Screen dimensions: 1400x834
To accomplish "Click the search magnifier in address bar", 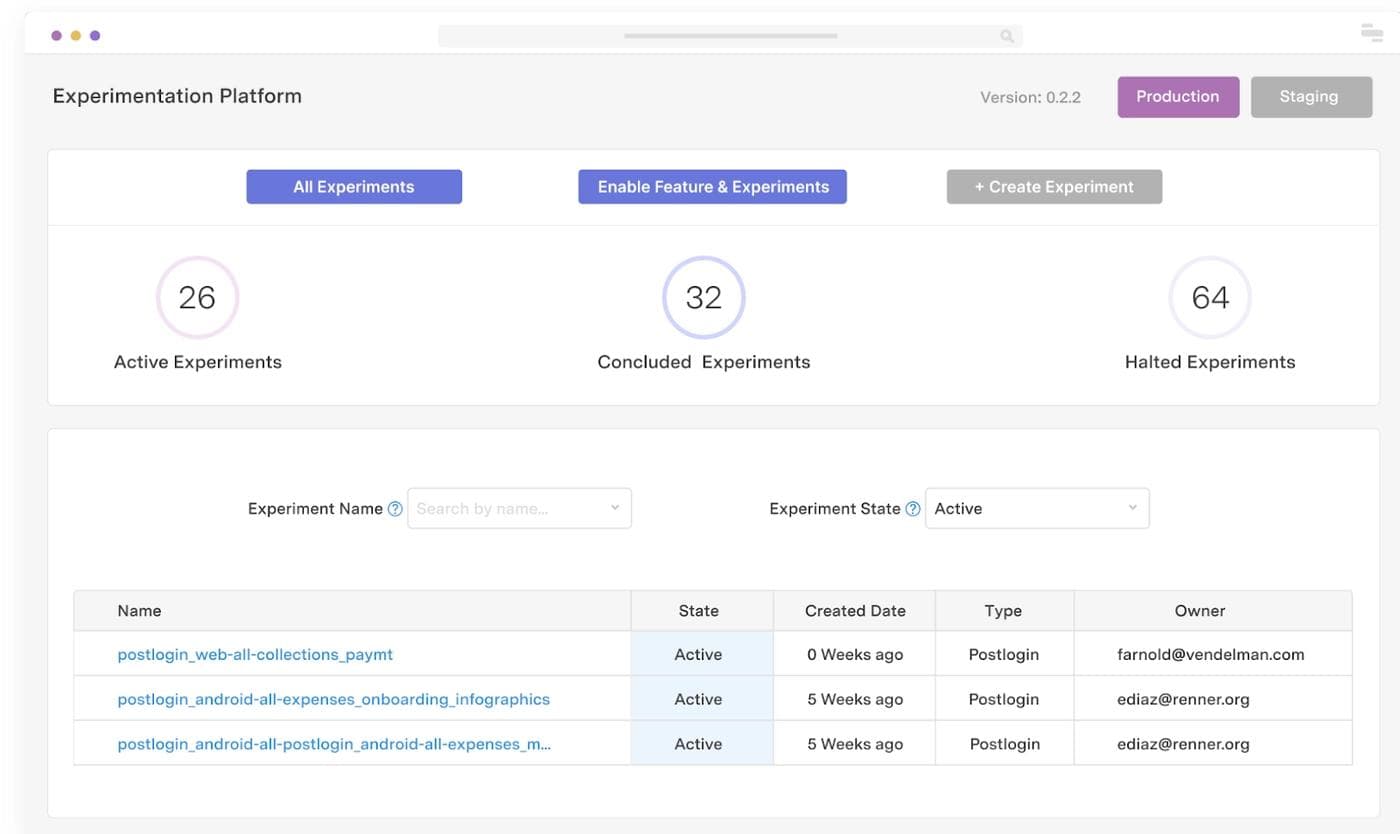I will 1007,37.
